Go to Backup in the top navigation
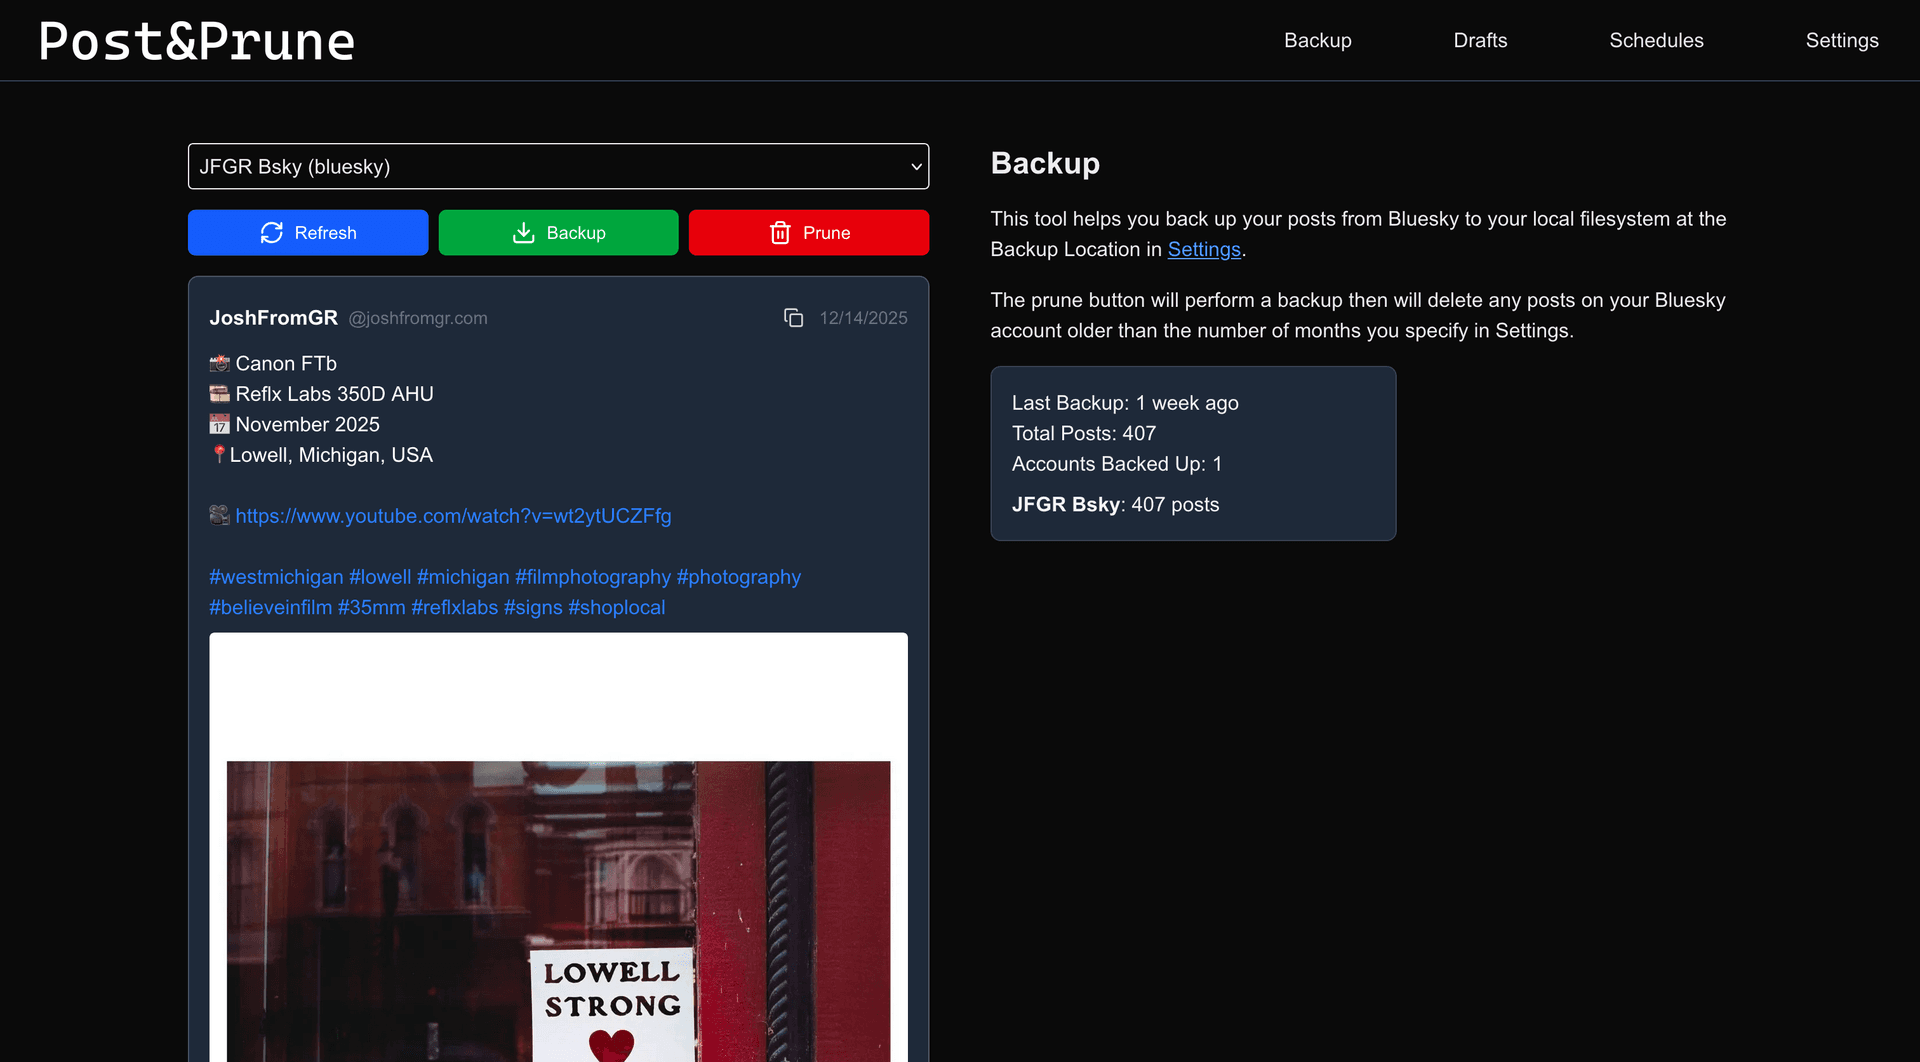This screenshot has width=1920, height=1062. click(x=1317, y=41)
